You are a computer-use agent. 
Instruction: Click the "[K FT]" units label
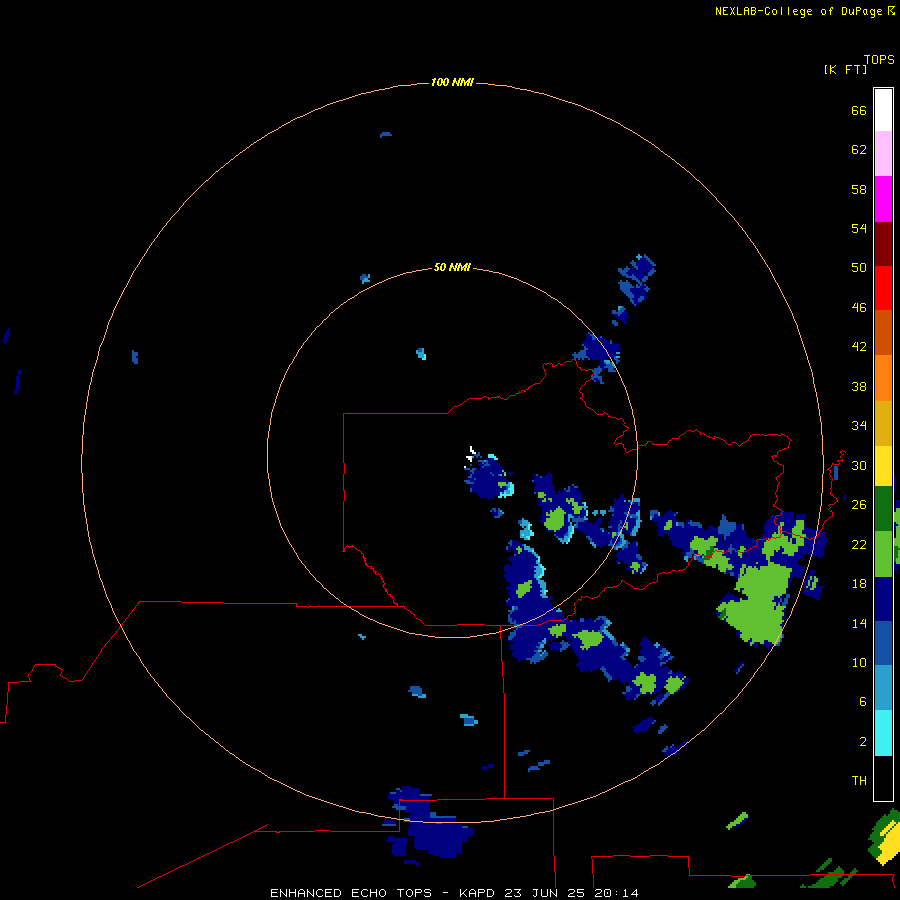click(845, 70)
